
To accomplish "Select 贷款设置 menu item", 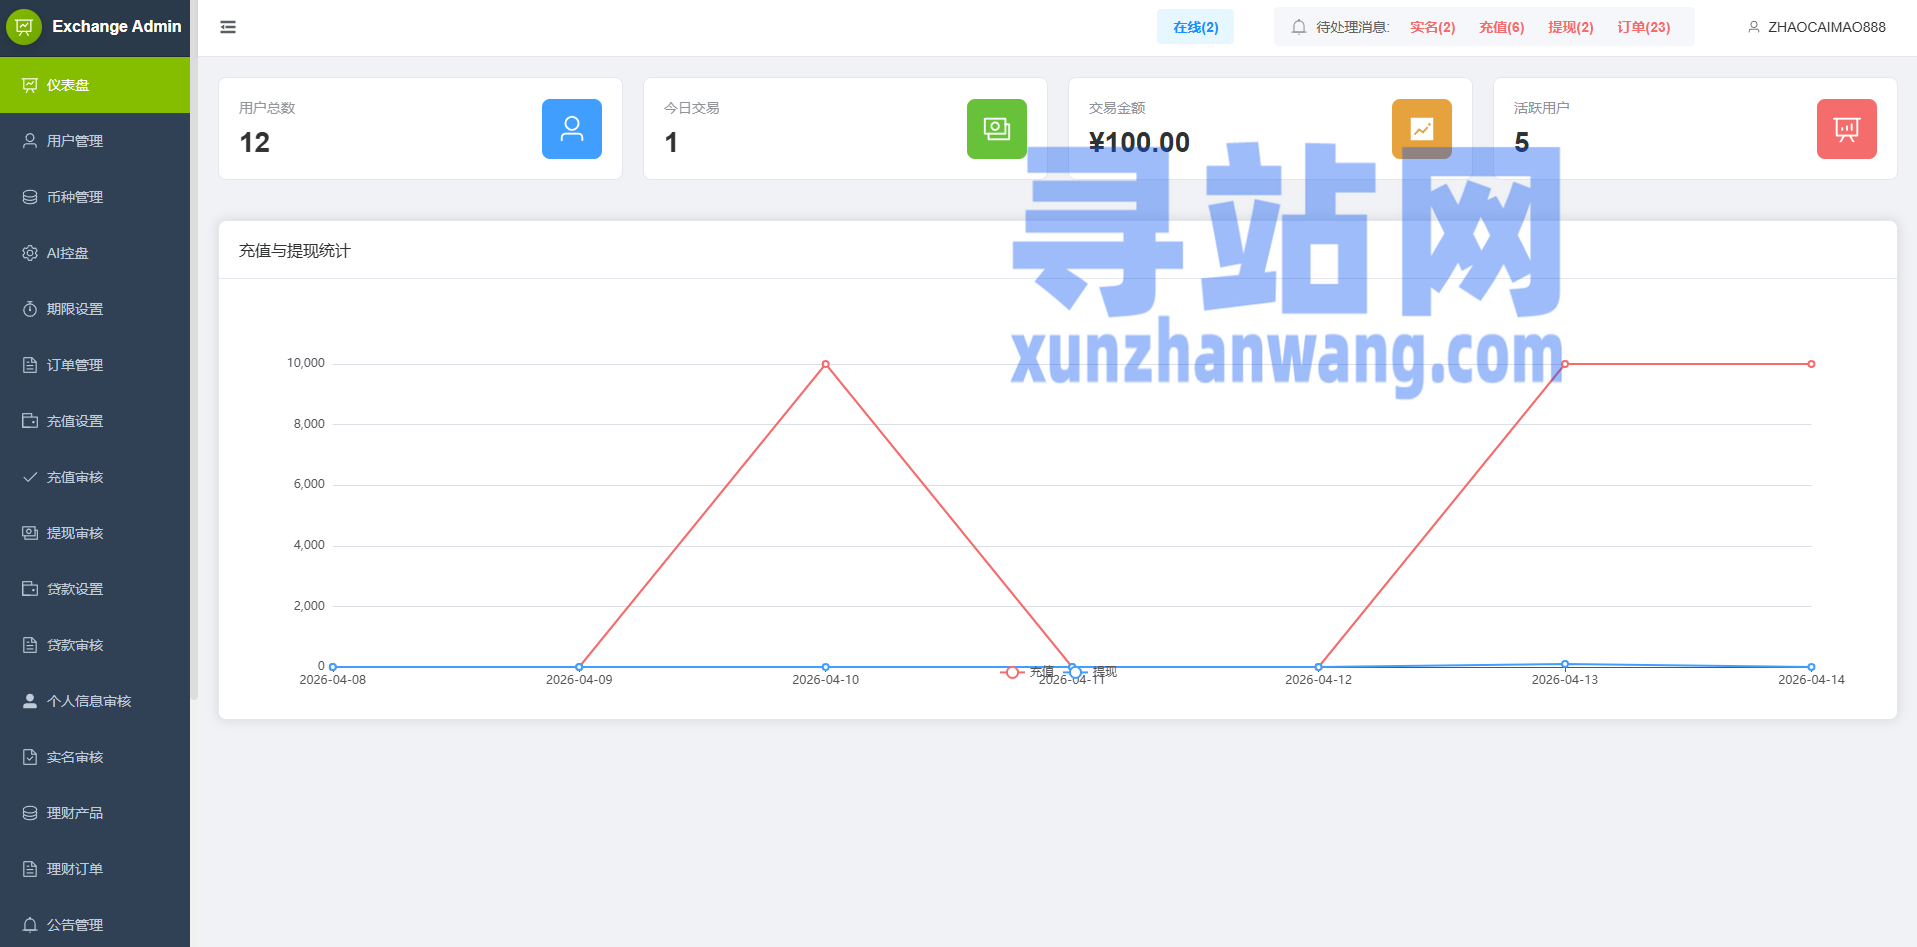I will click(95, 589).
